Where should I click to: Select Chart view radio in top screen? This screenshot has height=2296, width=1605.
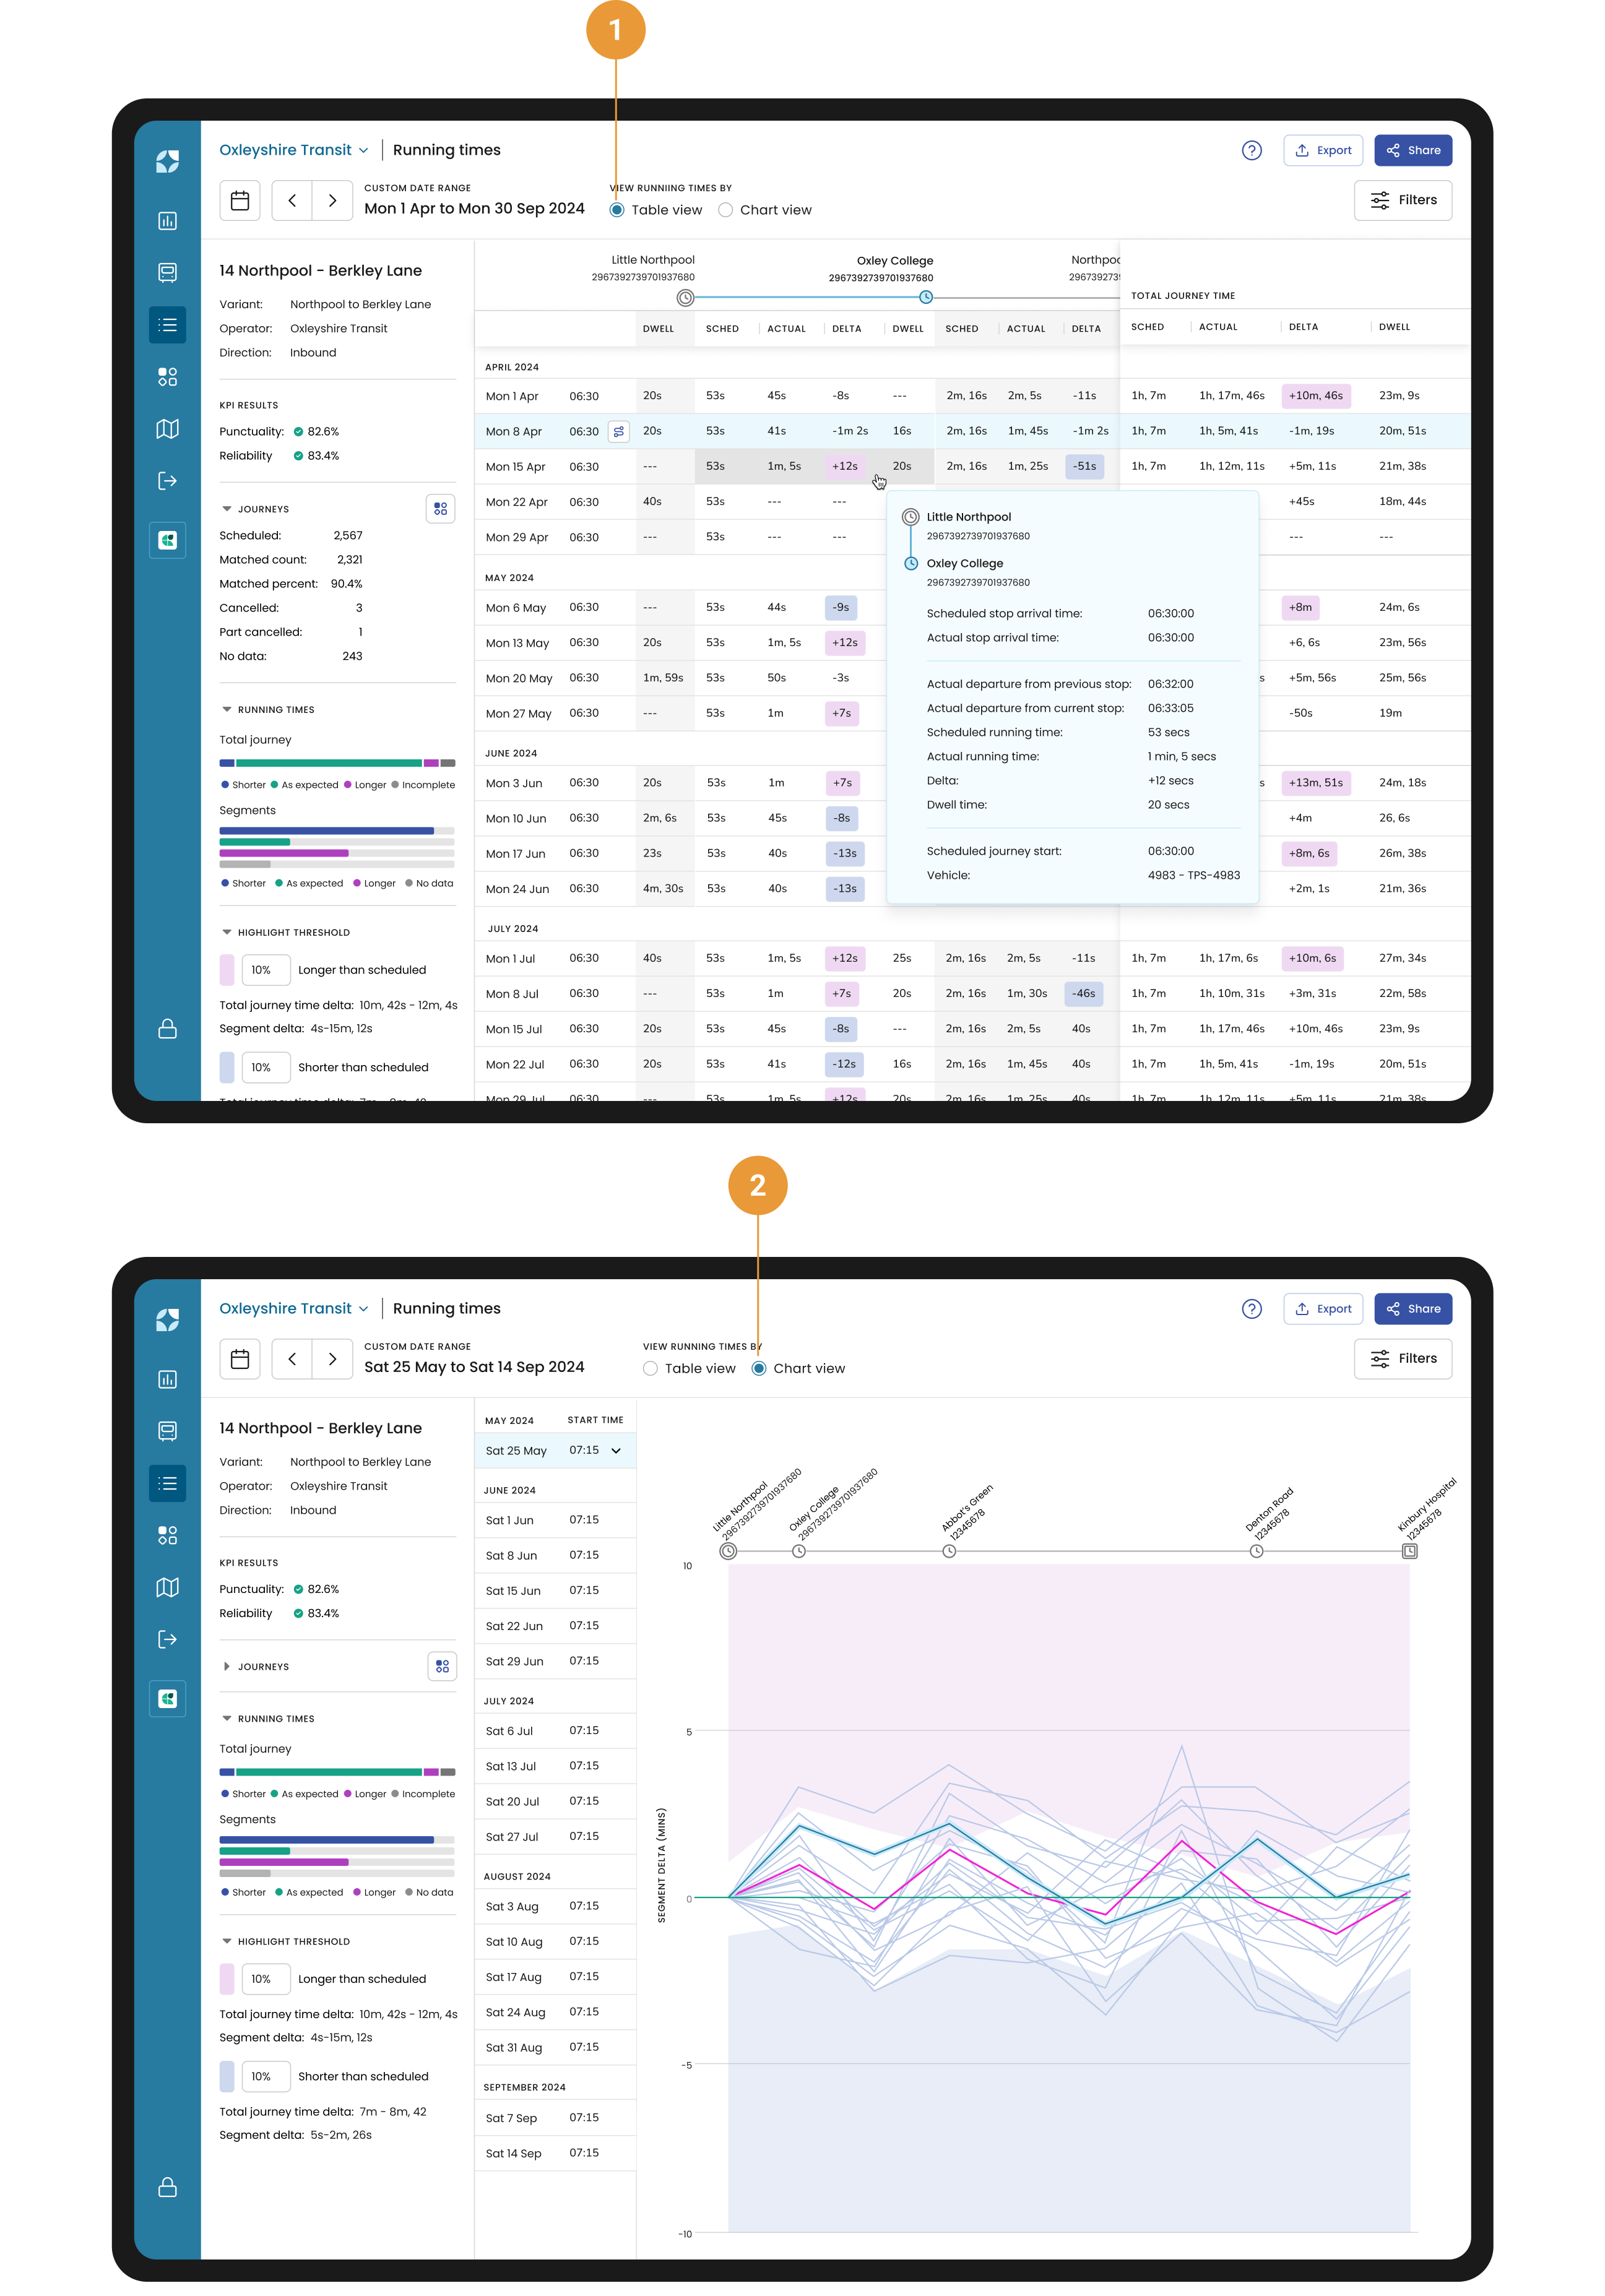[x=726, y=210]
